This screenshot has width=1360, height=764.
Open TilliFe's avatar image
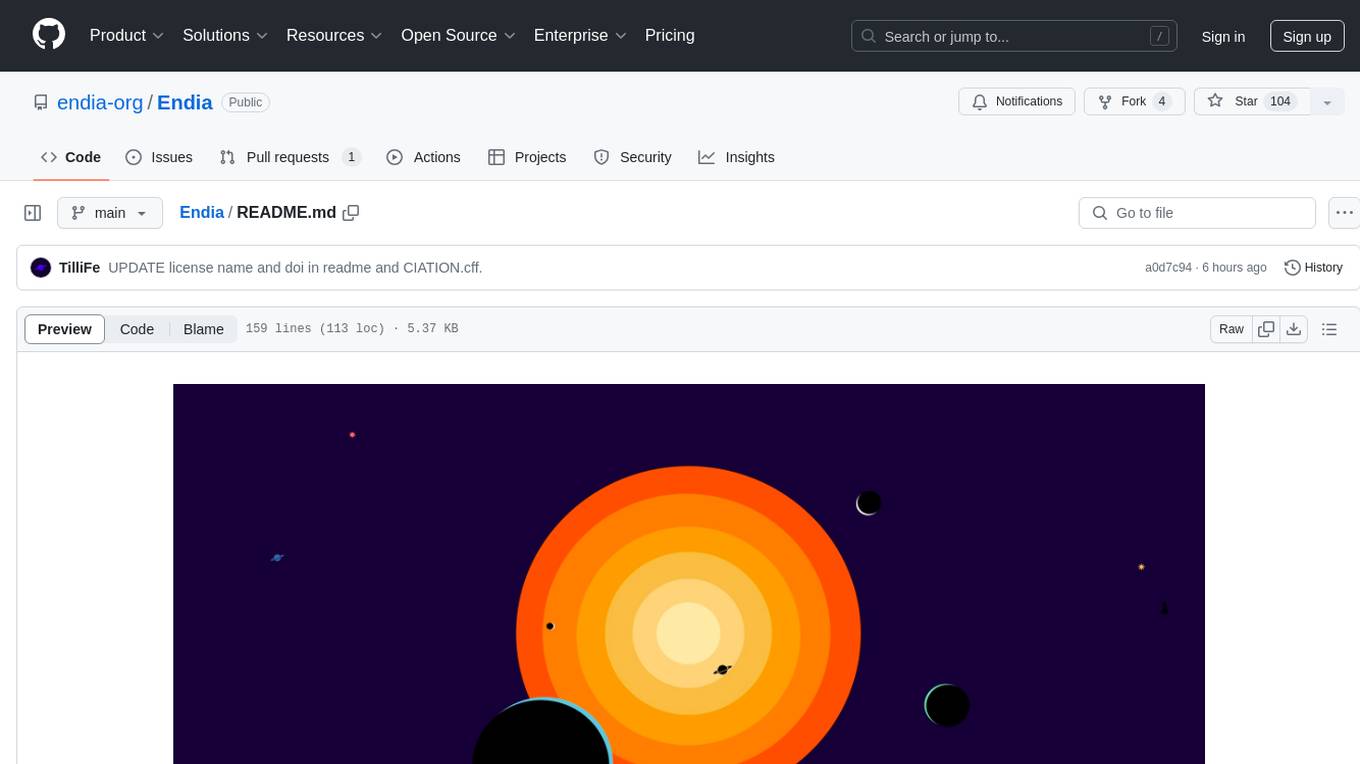41,267
